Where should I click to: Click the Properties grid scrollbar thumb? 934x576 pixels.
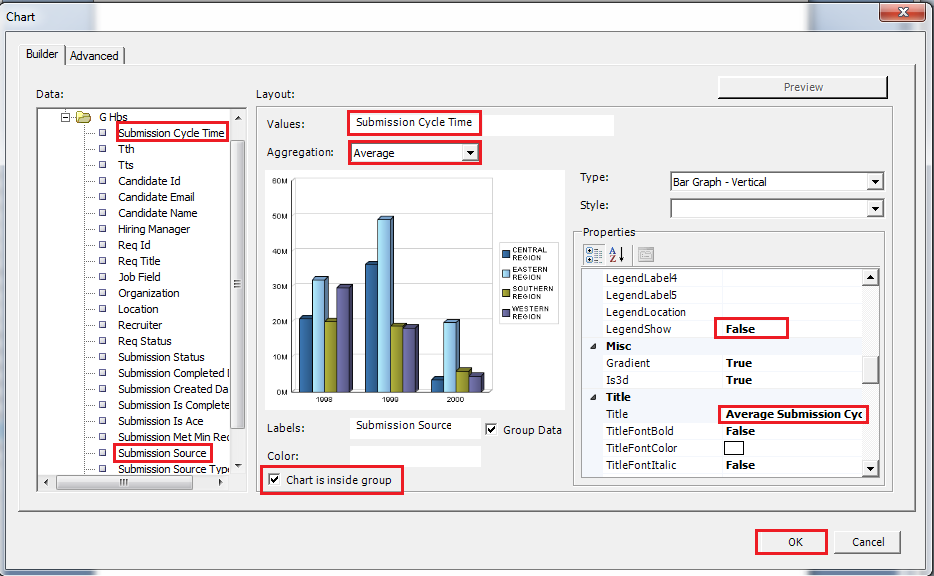tap(870, 370)
